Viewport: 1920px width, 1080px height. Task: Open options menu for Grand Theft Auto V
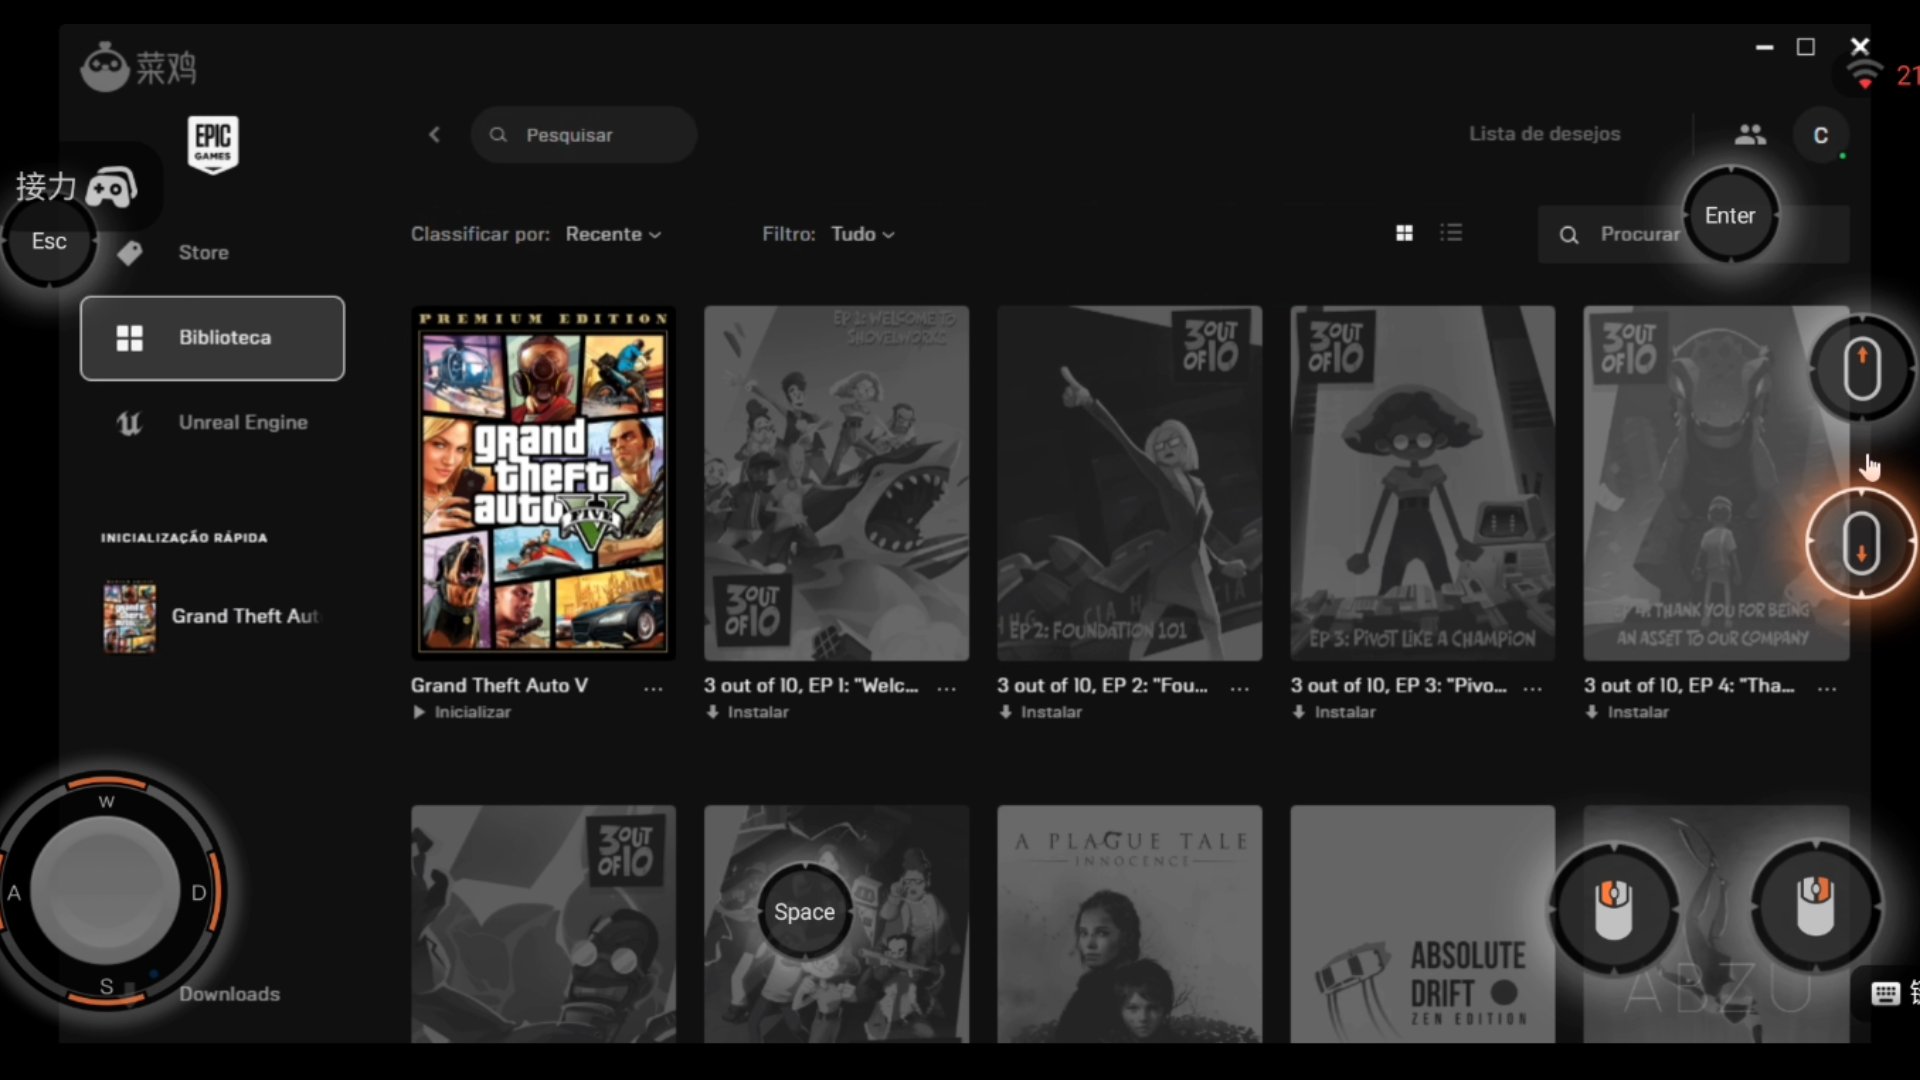[x=653, y=688]
